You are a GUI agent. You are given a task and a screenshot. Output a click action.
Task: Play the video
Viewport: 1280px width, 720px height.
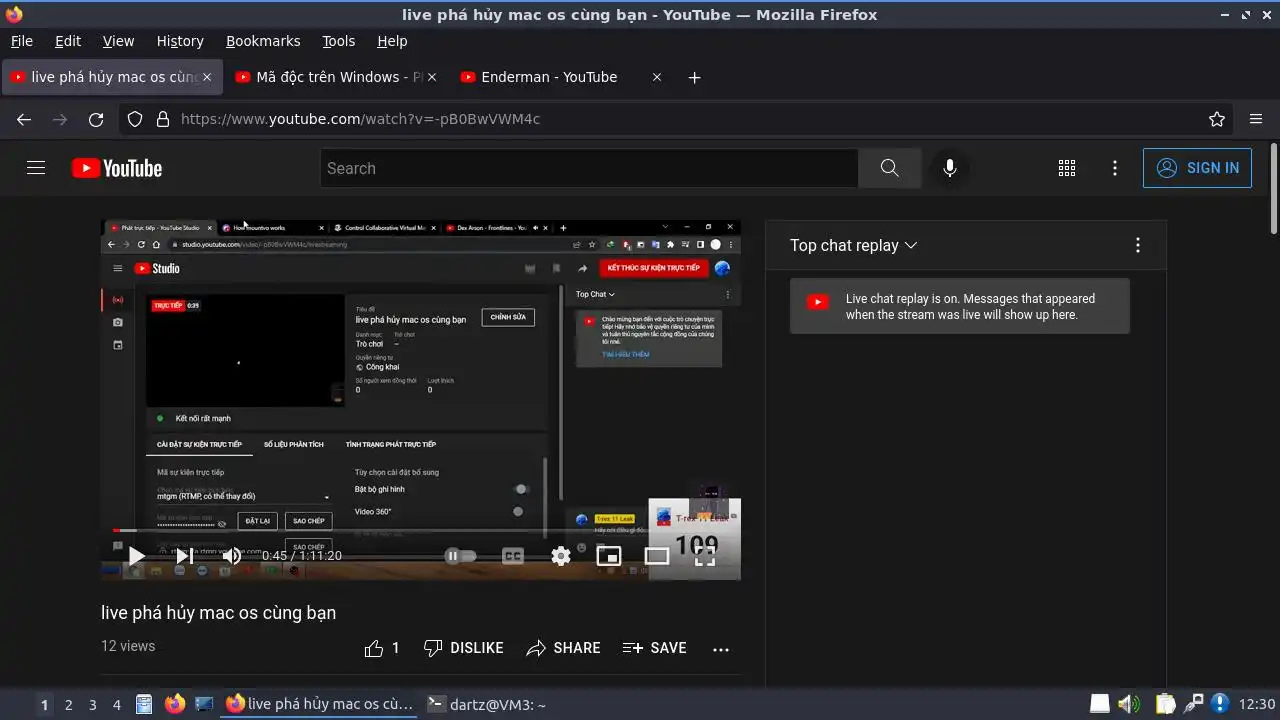[136, 556]
